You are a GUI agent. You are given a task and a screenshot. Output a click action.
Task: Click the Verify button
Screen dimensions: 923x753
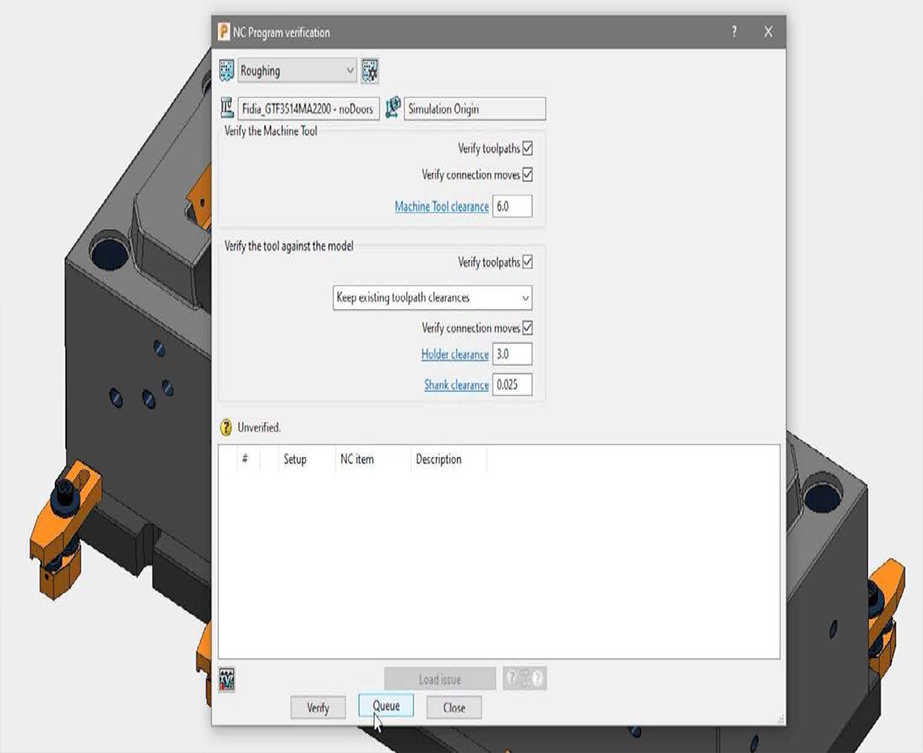[x=318, y=708]
